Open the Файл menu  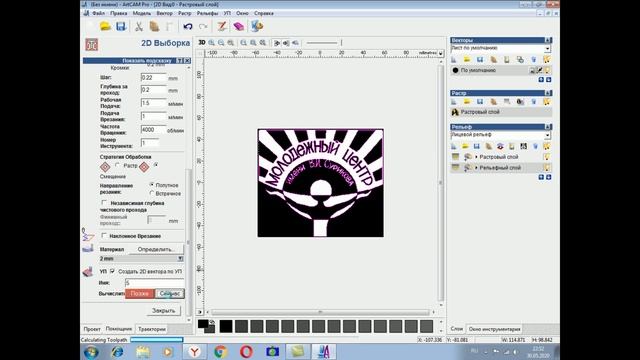(98, 13)
